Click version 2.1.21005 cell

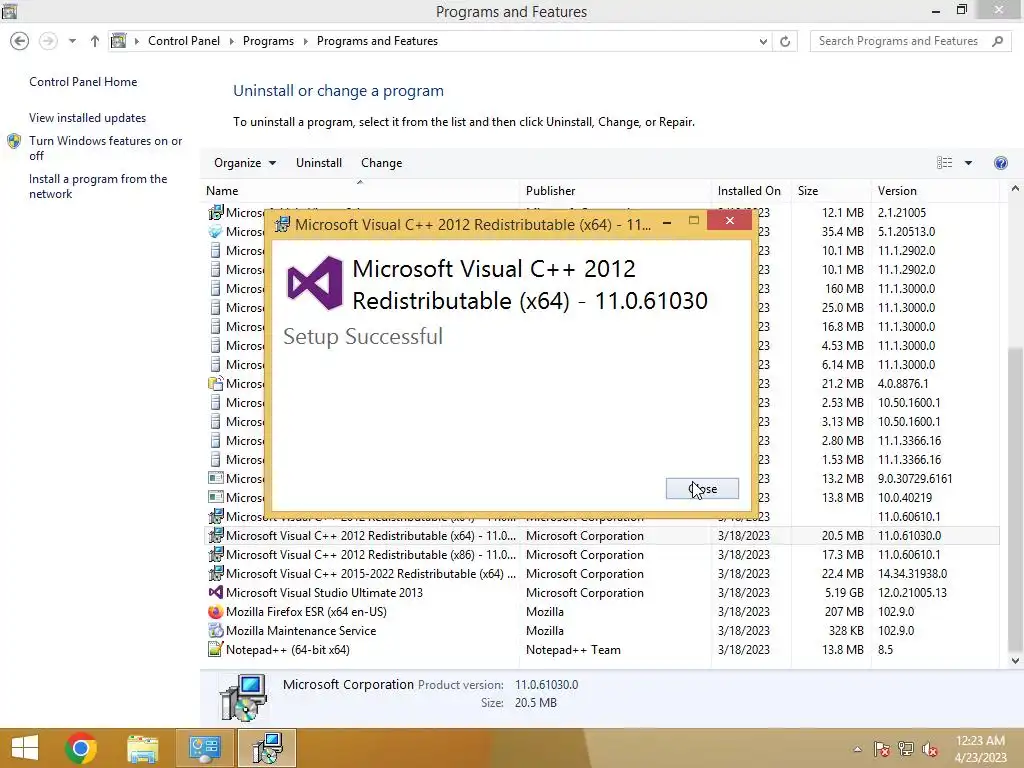click(x=902, y=212)
